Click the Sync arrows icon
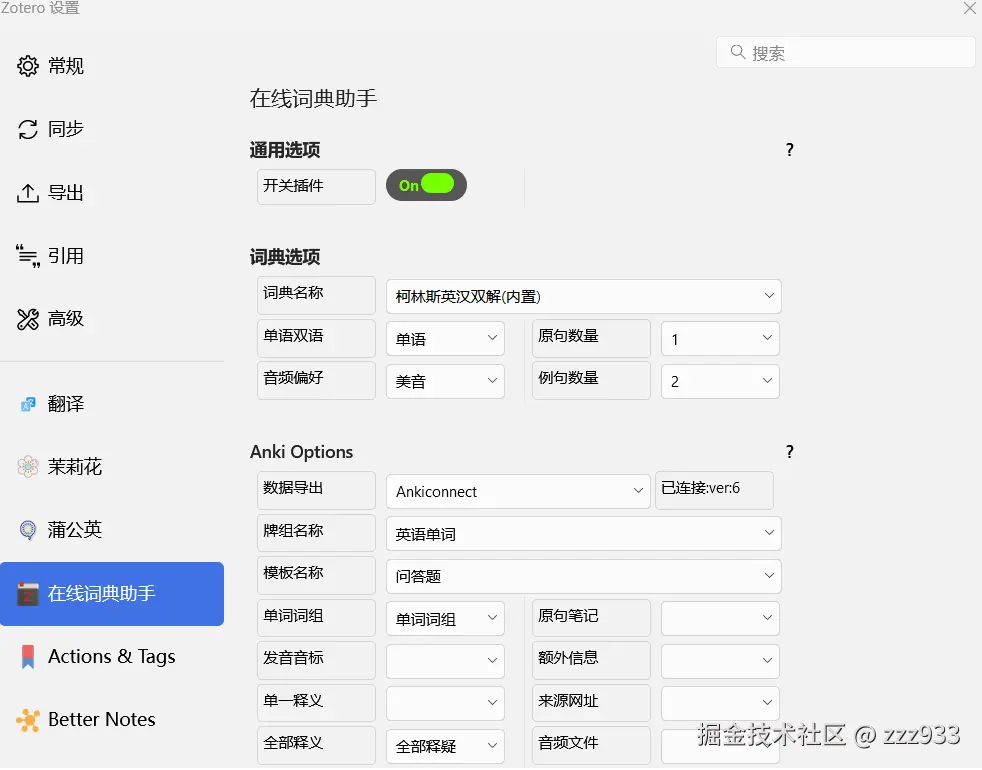The image size is (982, 770). tap(28, 129)
